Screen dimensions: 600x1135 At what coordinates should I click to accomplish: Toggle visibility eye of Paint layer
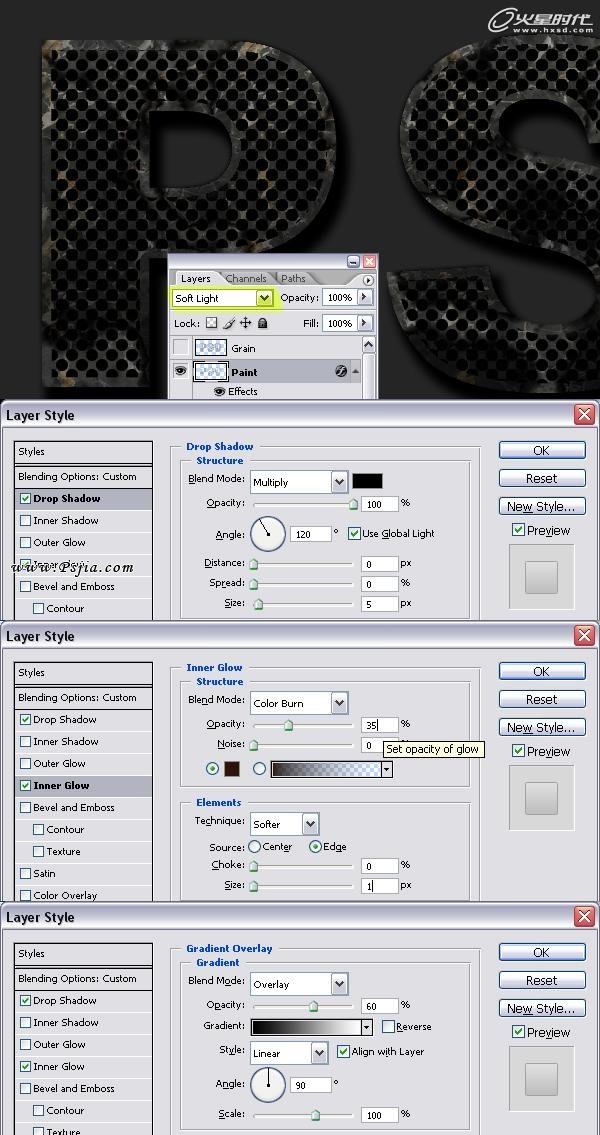[180, 371]
